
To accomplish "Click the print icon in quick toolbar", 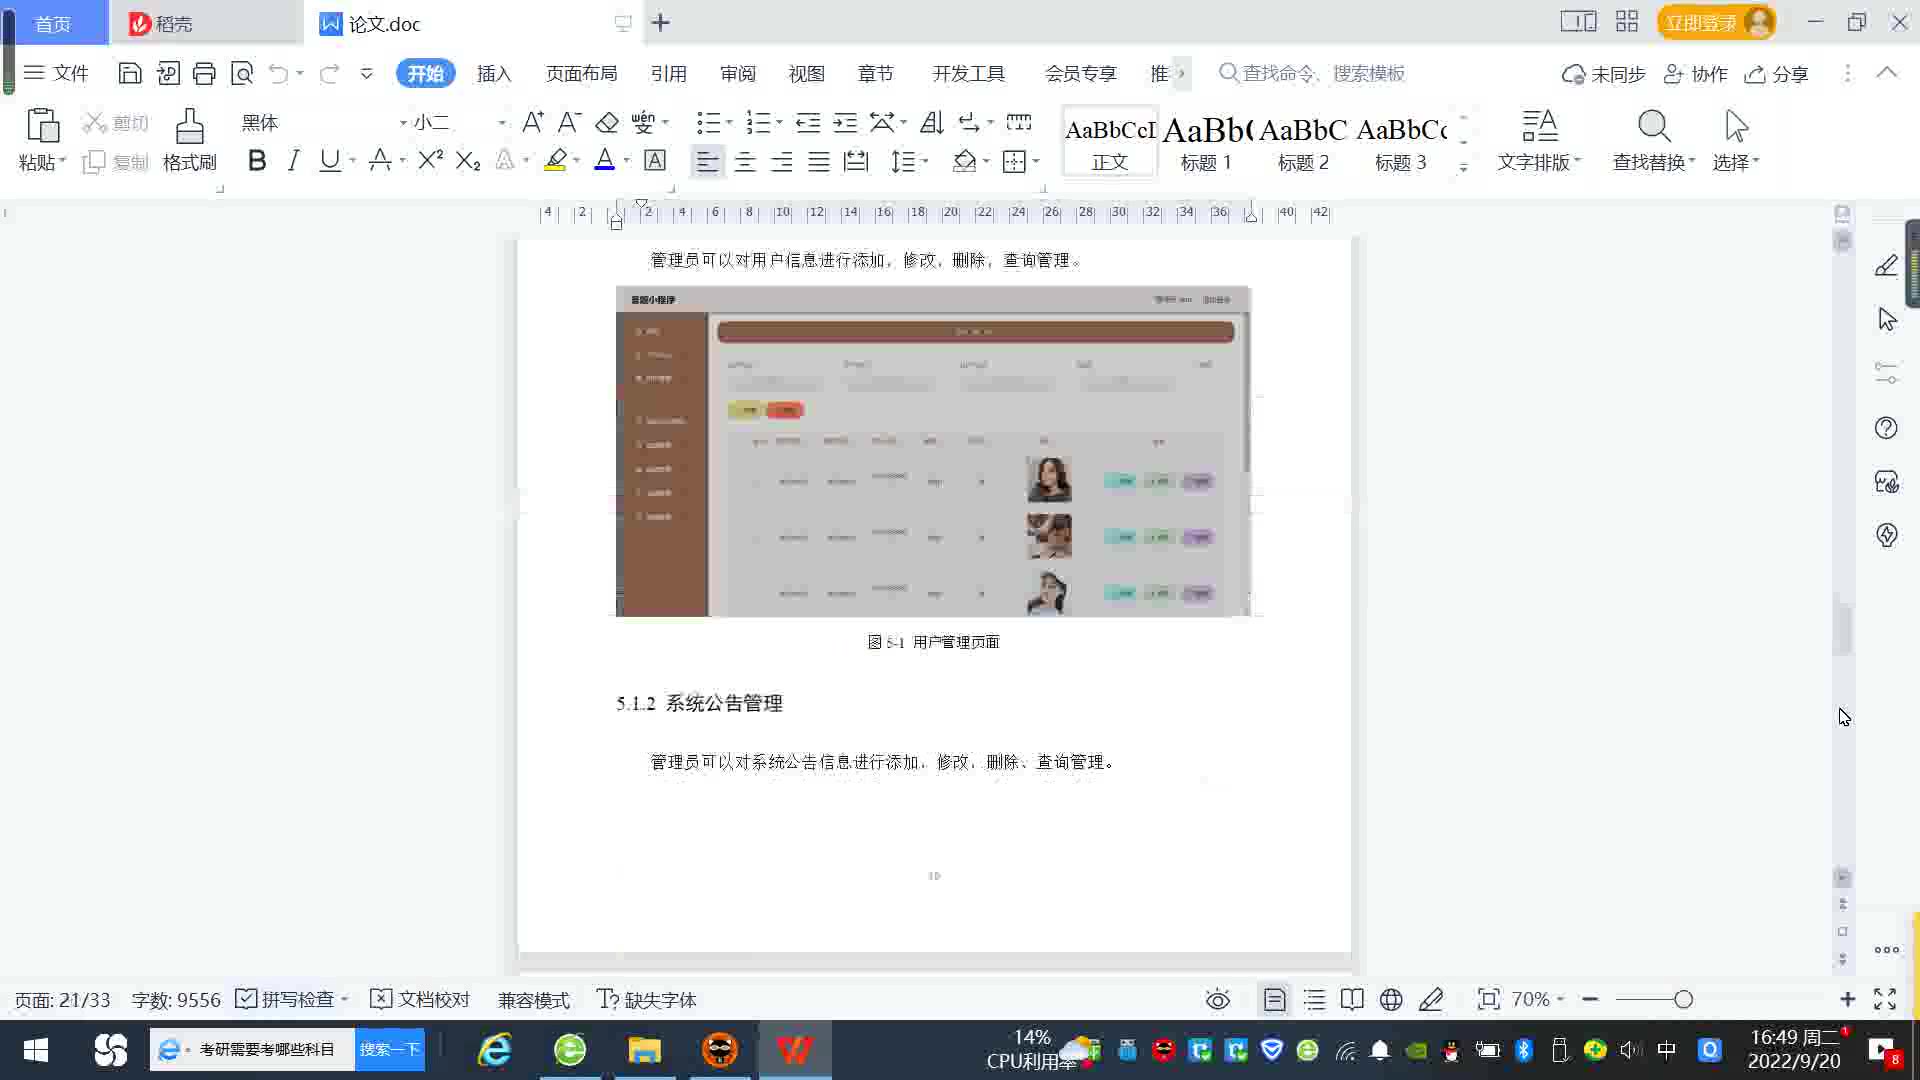I will coord(204,73).
